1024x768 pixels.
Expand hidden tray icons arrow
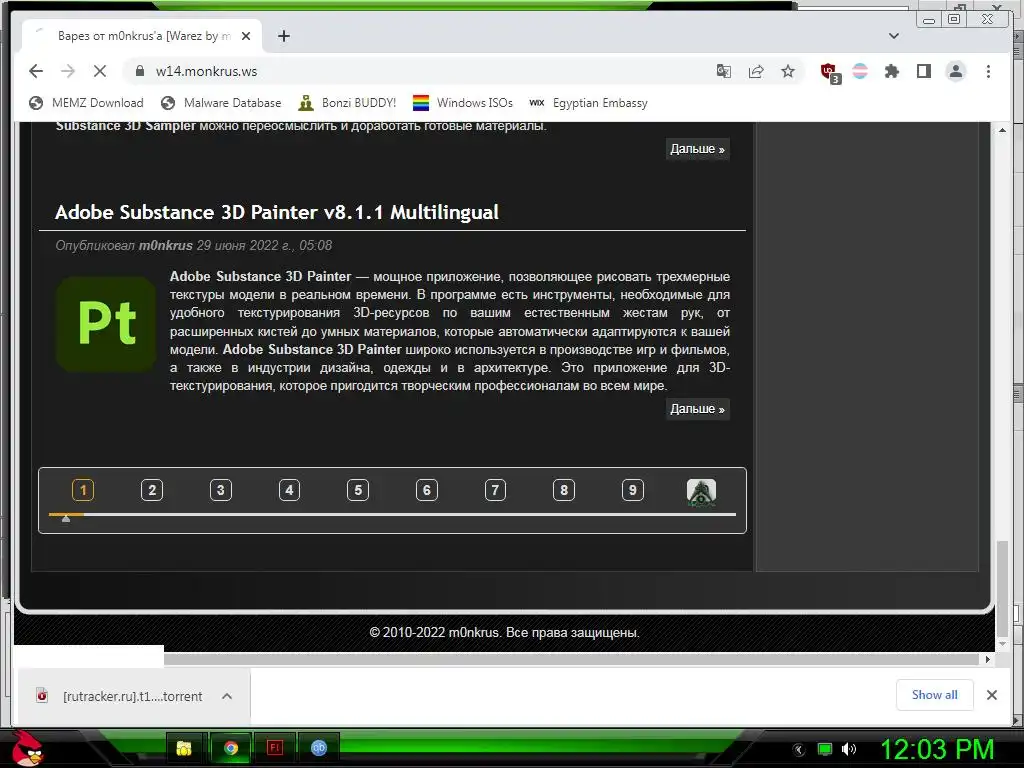click(x=799, y=750)
